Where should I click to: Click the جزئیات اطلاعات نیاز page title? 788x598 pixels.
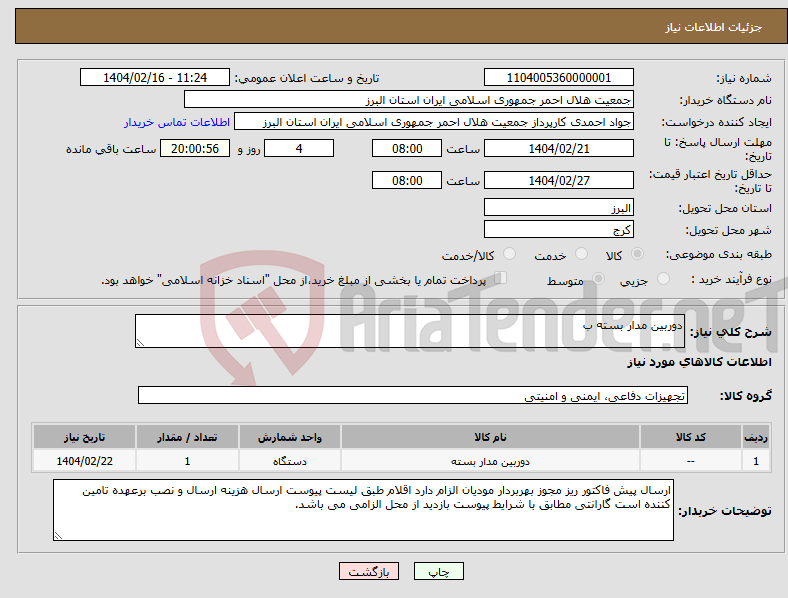tap(714, 27)
